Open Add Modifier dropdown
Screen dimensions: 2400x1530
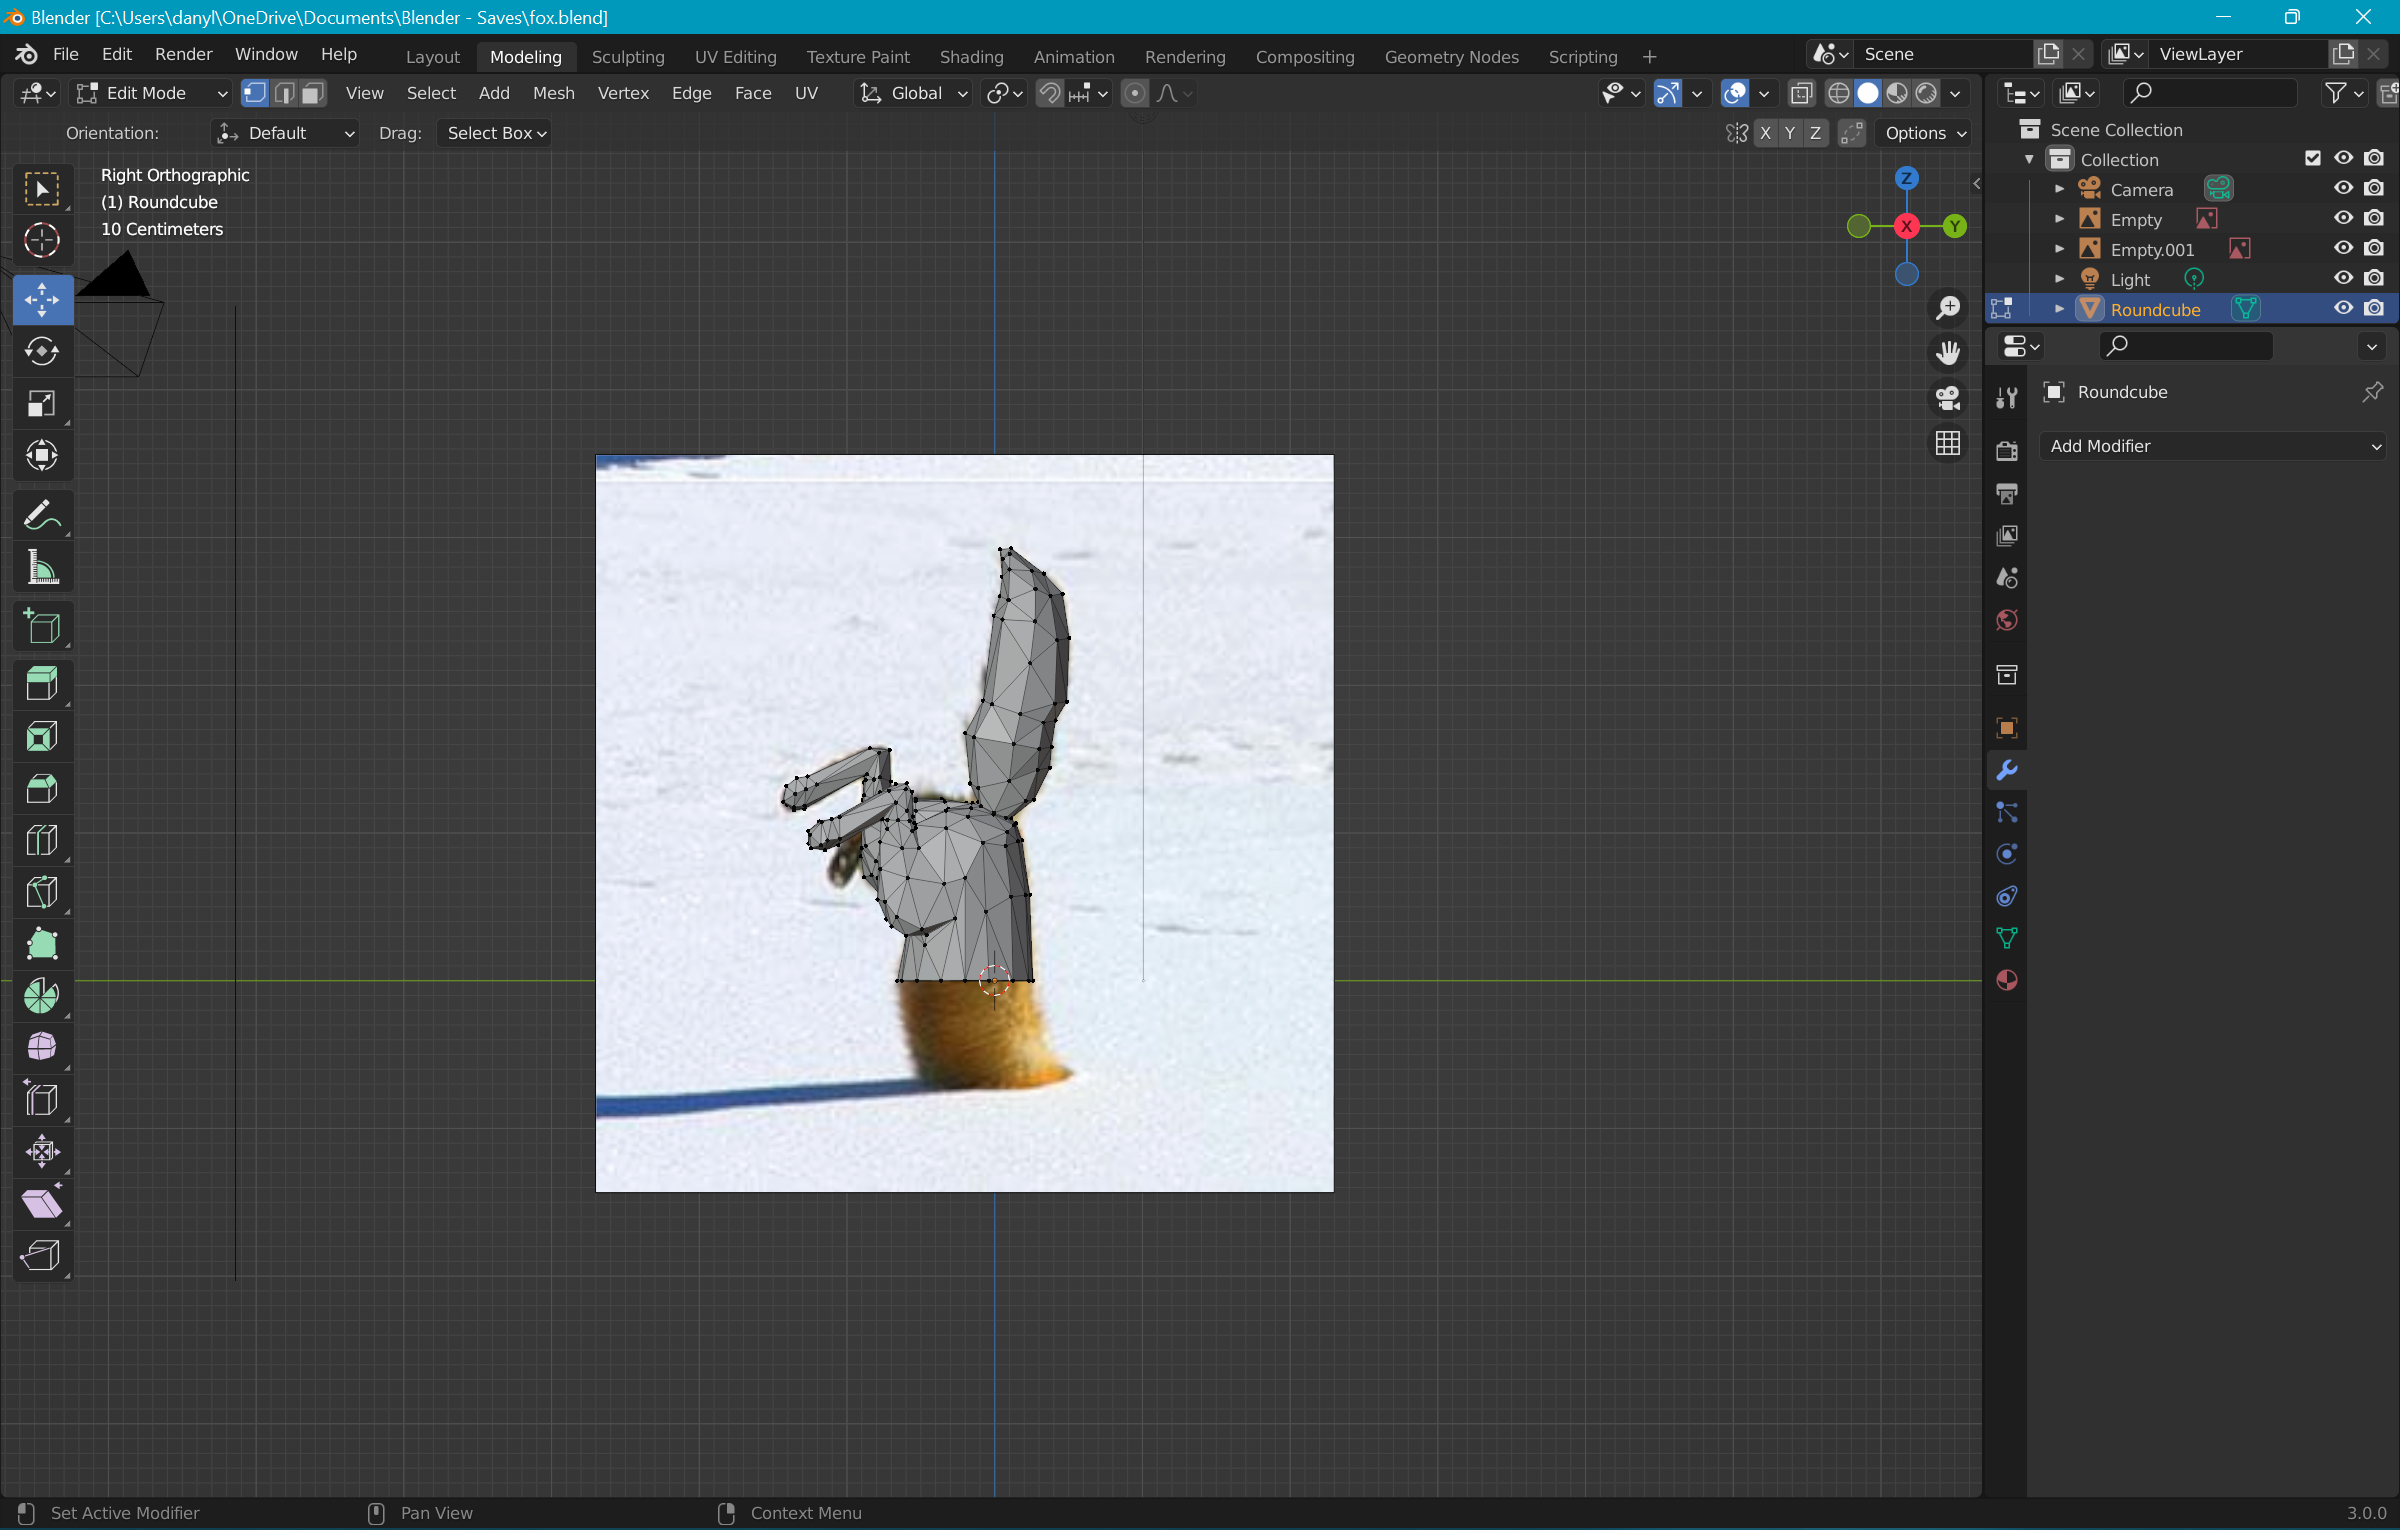(2213, 446)
